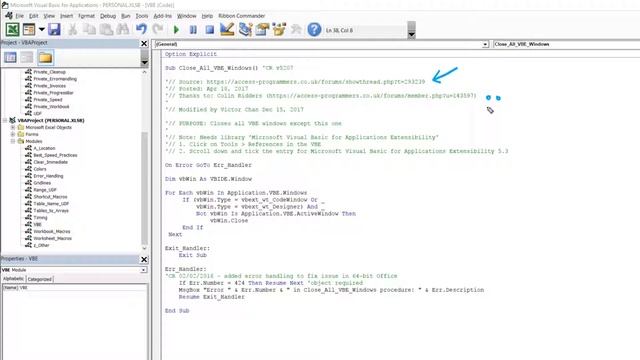This screenshot has height=360, width=640.
Task: Open the File menu
Action: pyautogui.click(x=20, y=16)
